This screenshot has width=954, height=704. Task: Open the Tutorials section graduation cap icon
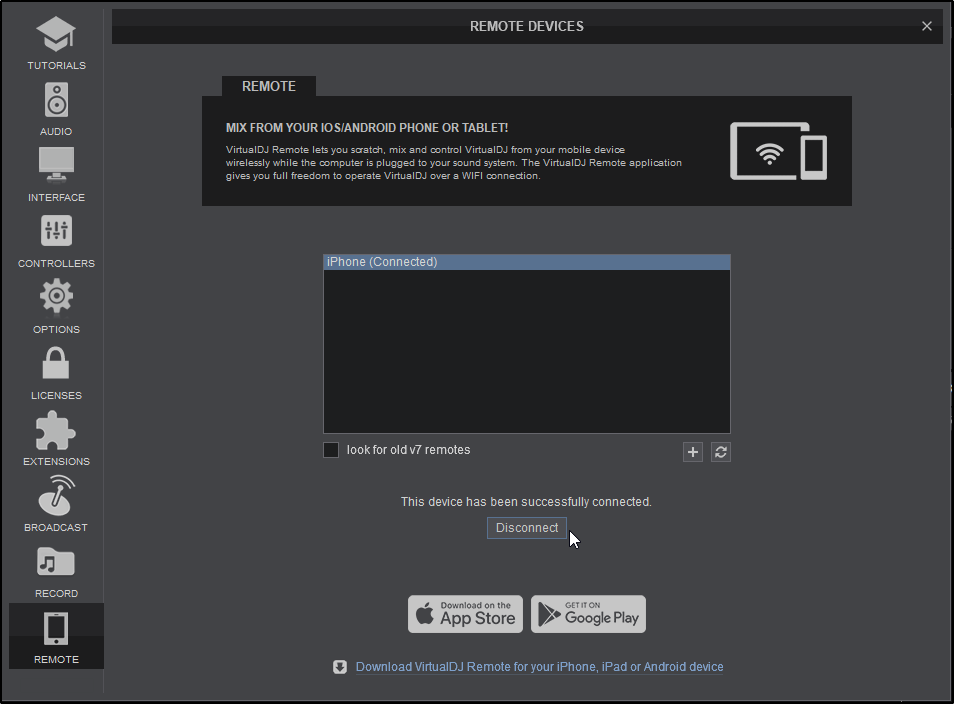point(56,34)
